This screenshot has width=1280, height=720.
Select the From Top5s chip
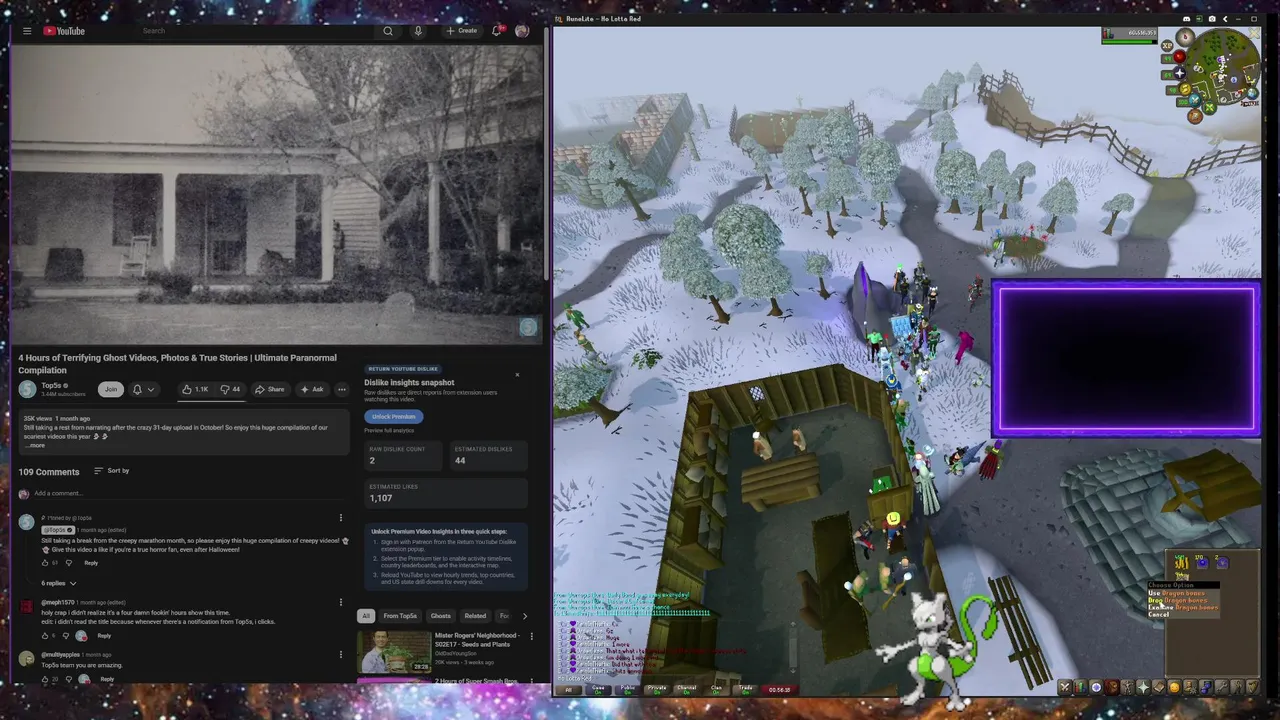point(400,616)
